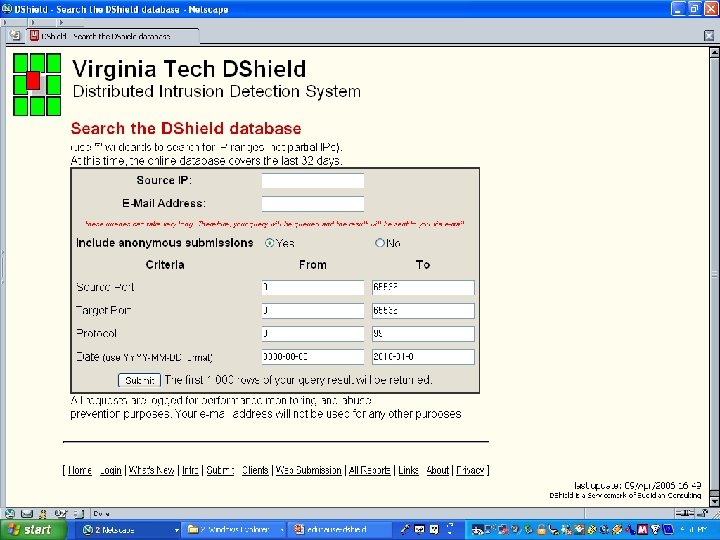Image resolution: width=720 pixels, height=540 pixels.
Task: Expand the first collapsed toolbar arrow
Action: tap(4, 22)
